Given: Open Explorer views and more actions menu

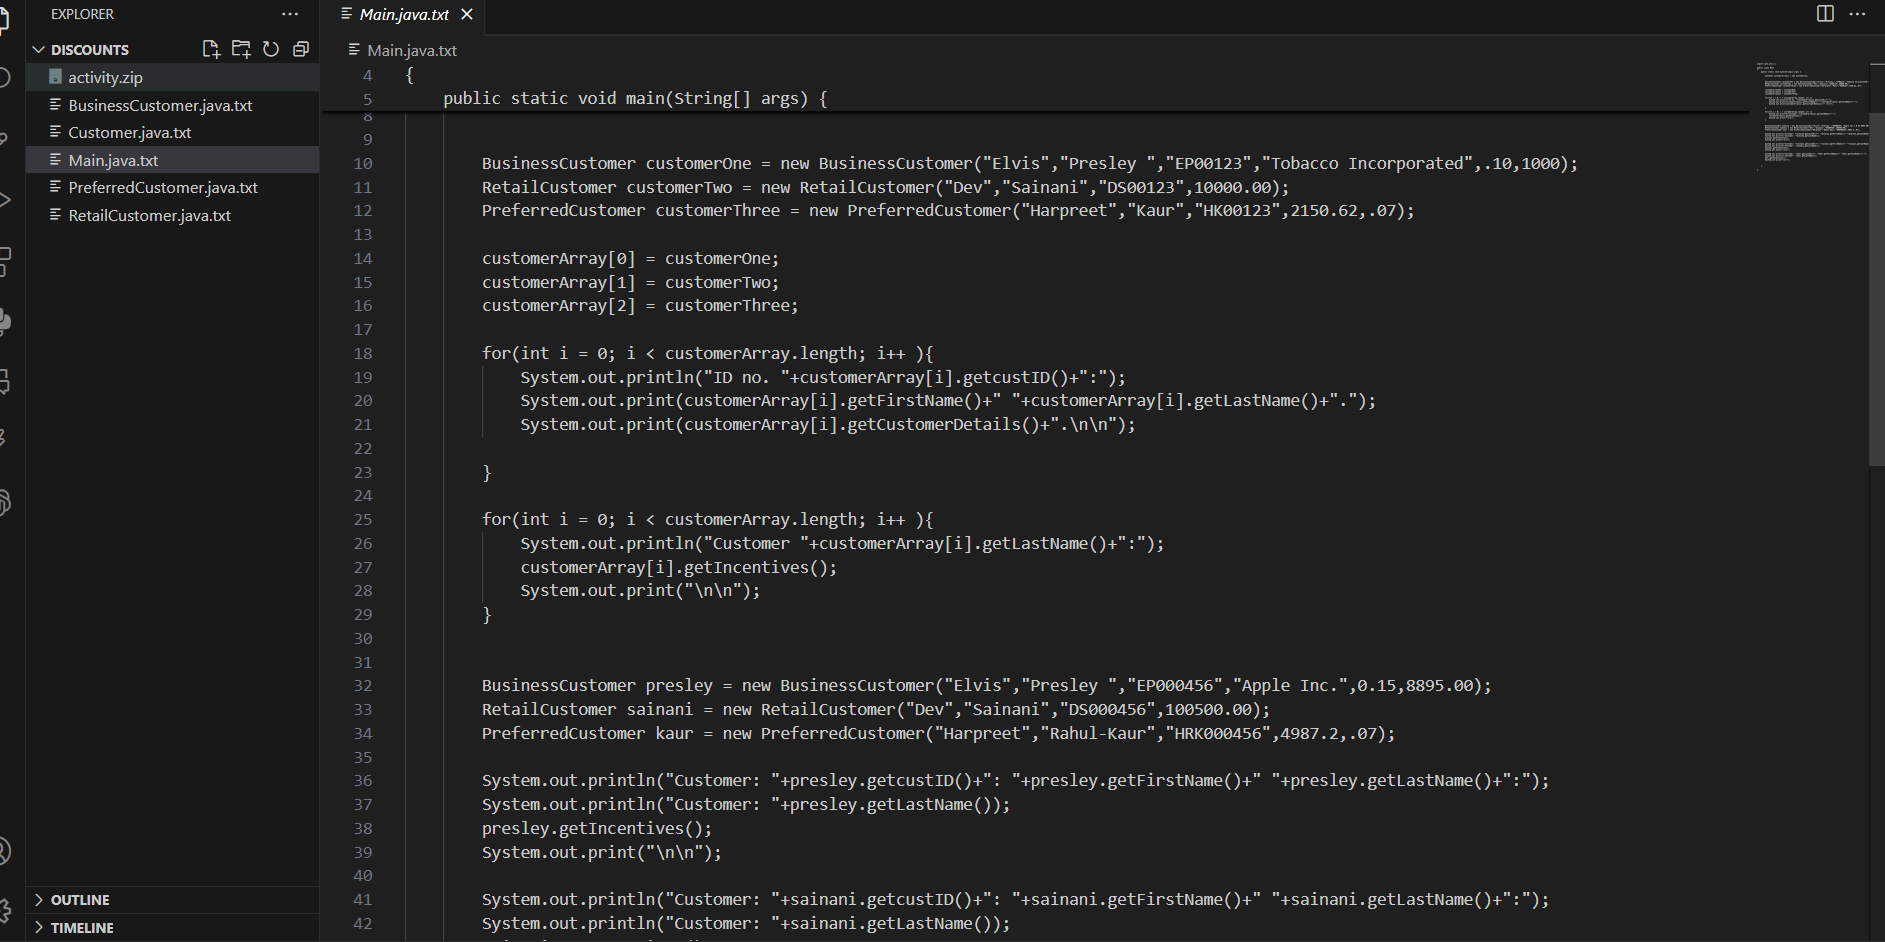Looking at the screenshot, I should (x=290, y=14).
